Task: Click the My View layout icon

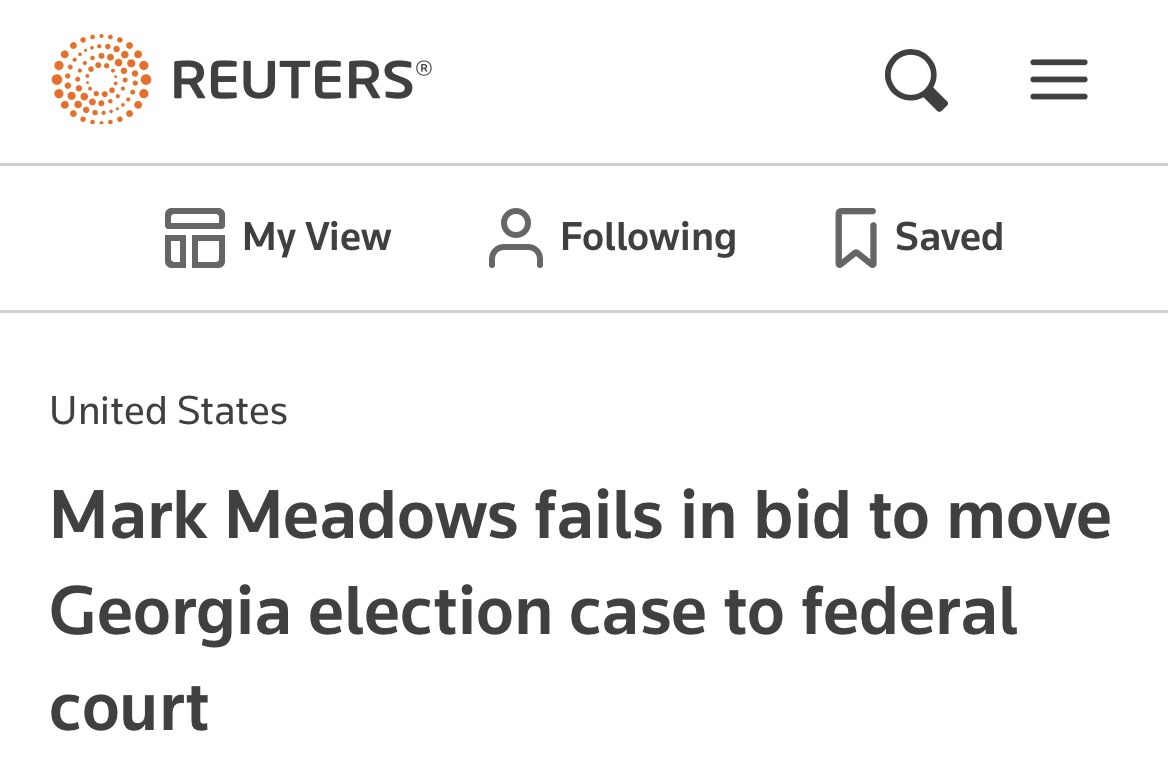Action: (x=194, y=238)
